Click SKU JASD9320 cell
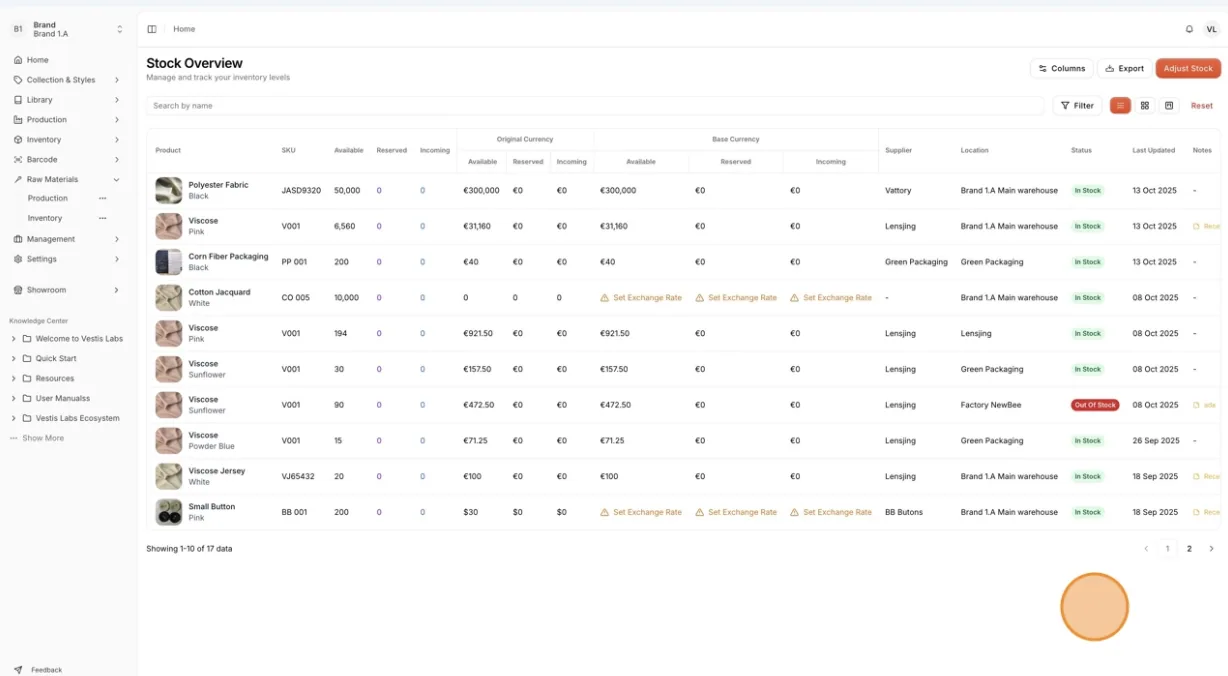Image resolution: width=1228 pixels, height=676 pixels. click(x=301, y=190)
